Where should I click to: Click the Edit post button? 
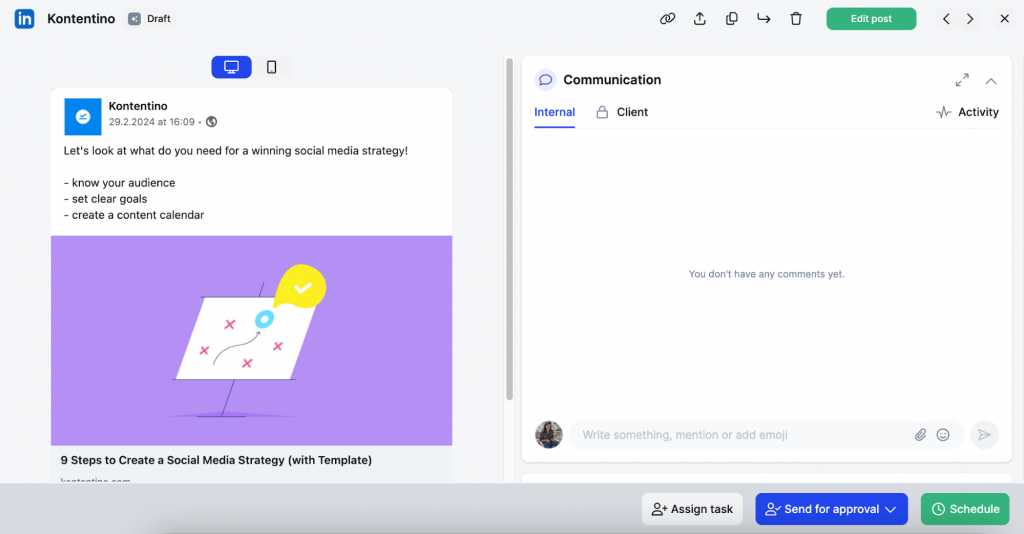871,19
